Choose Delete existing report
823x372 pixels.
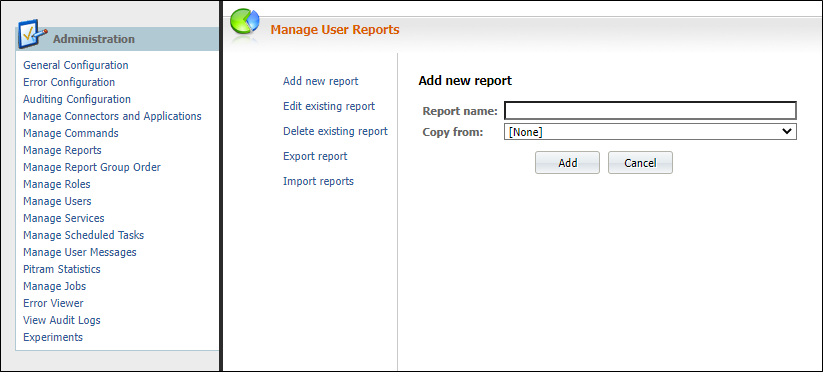click(335, 131)
